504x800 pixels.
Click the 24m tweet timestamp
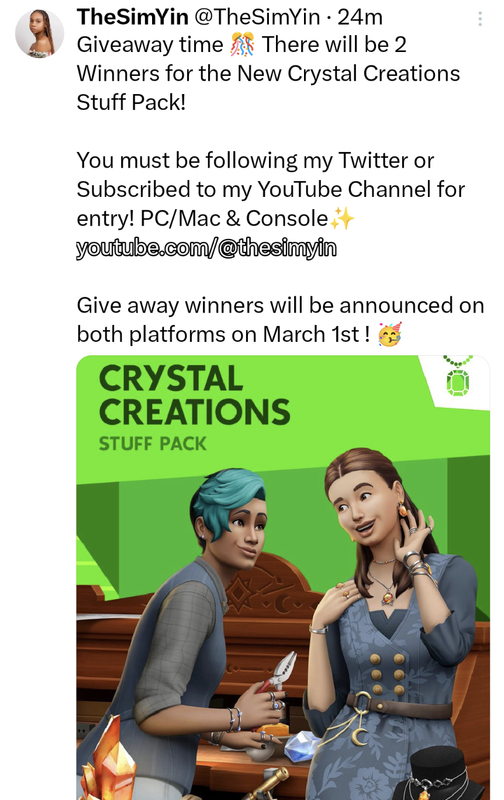click(360, 17)
